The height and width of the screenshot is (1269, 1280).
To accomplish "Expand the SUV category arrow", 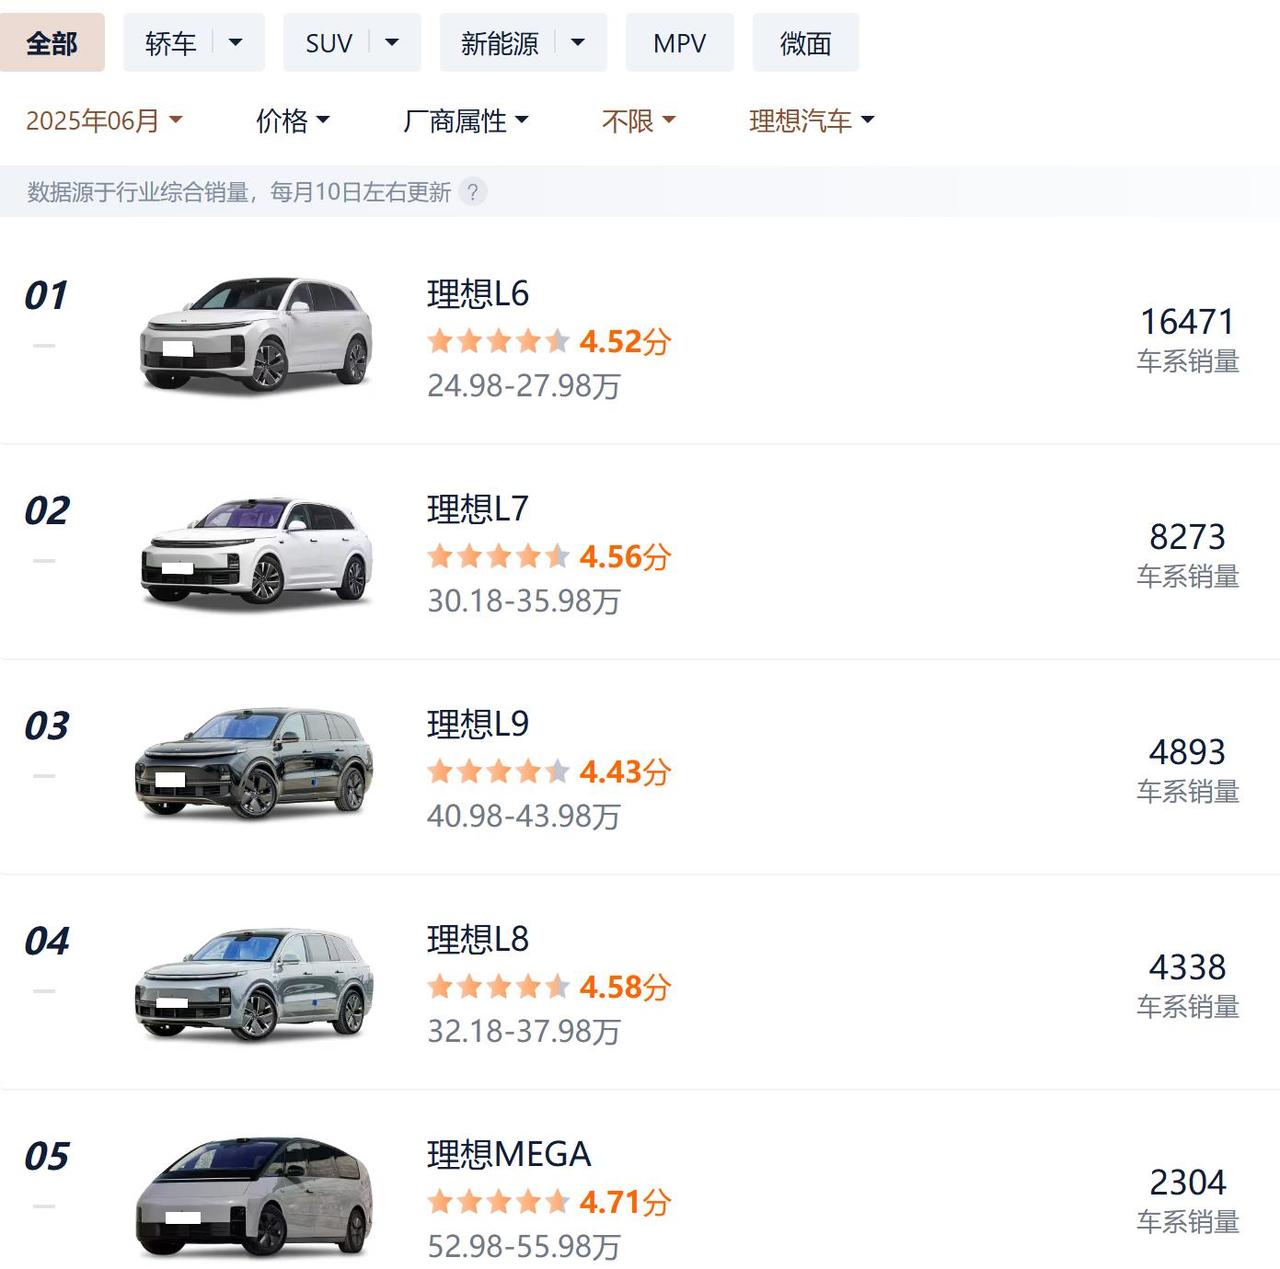I will [x=392, y=43].
